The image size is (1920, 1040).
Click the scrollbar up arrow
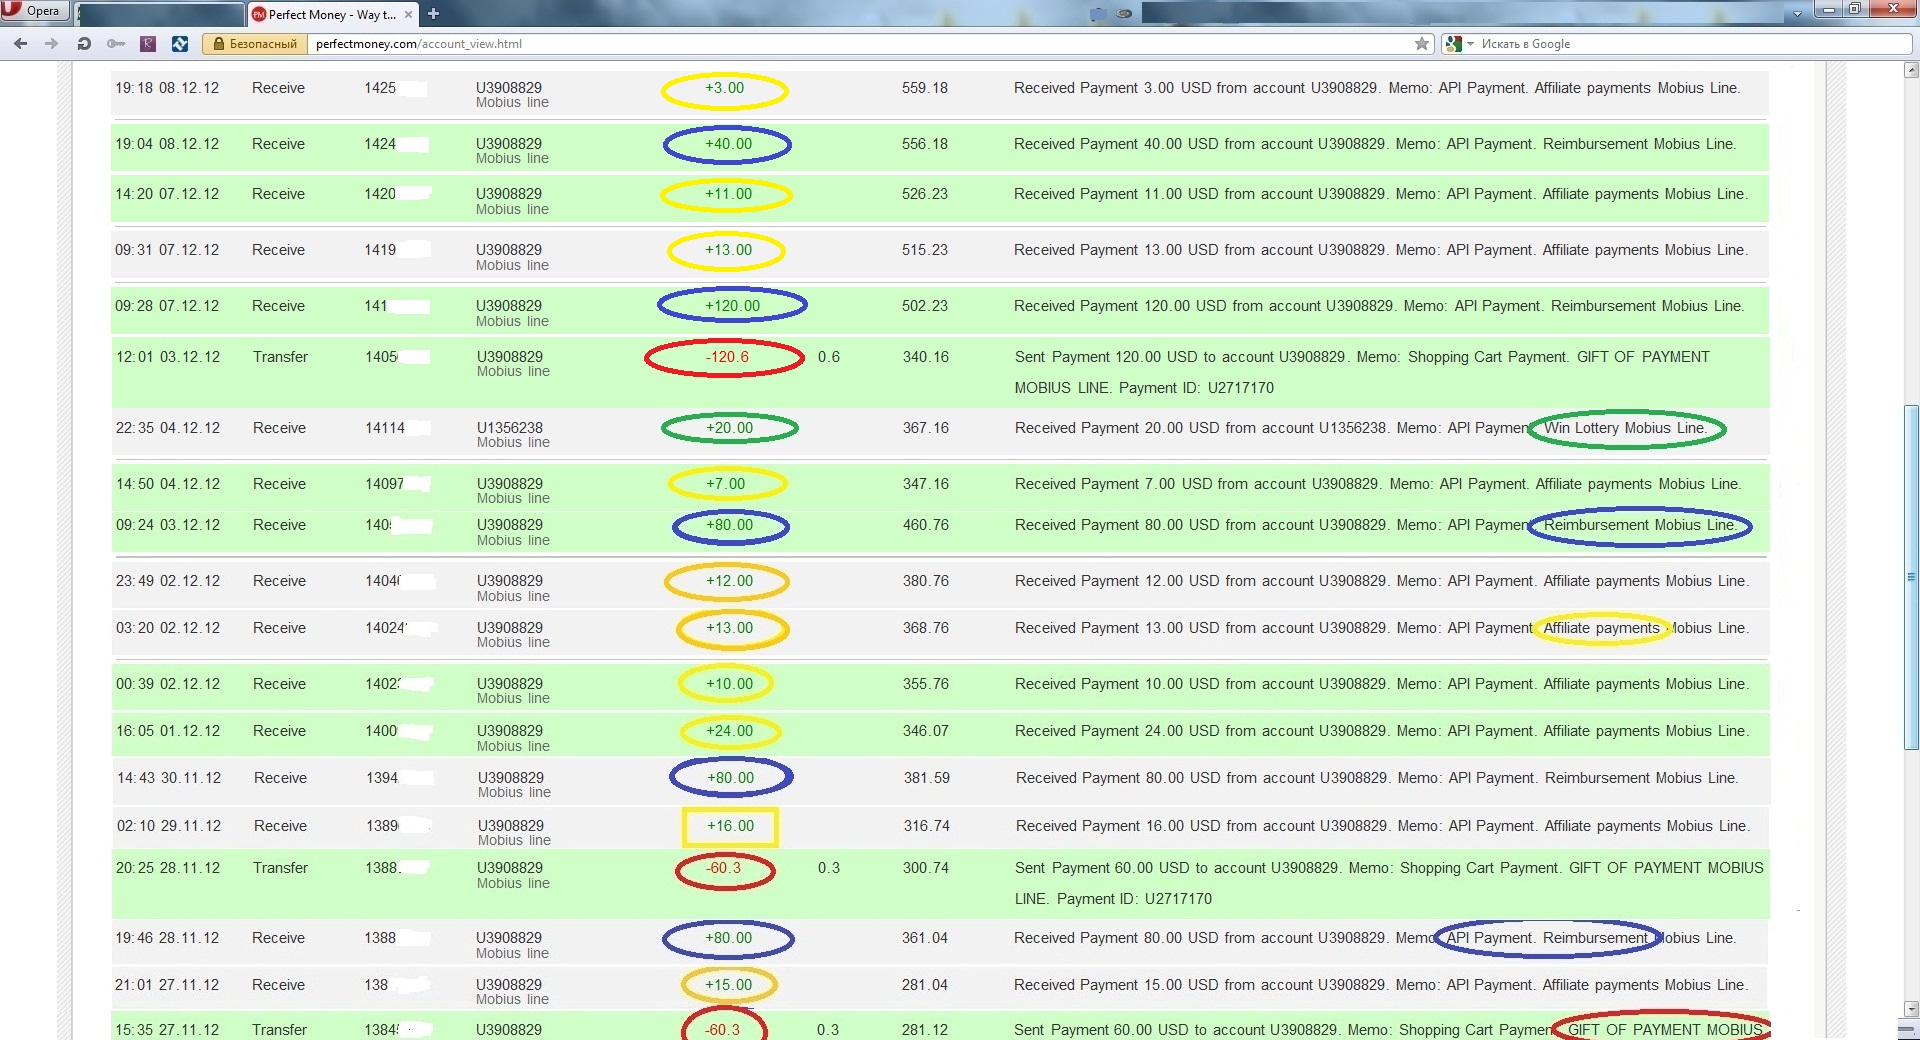[1911, 70]
